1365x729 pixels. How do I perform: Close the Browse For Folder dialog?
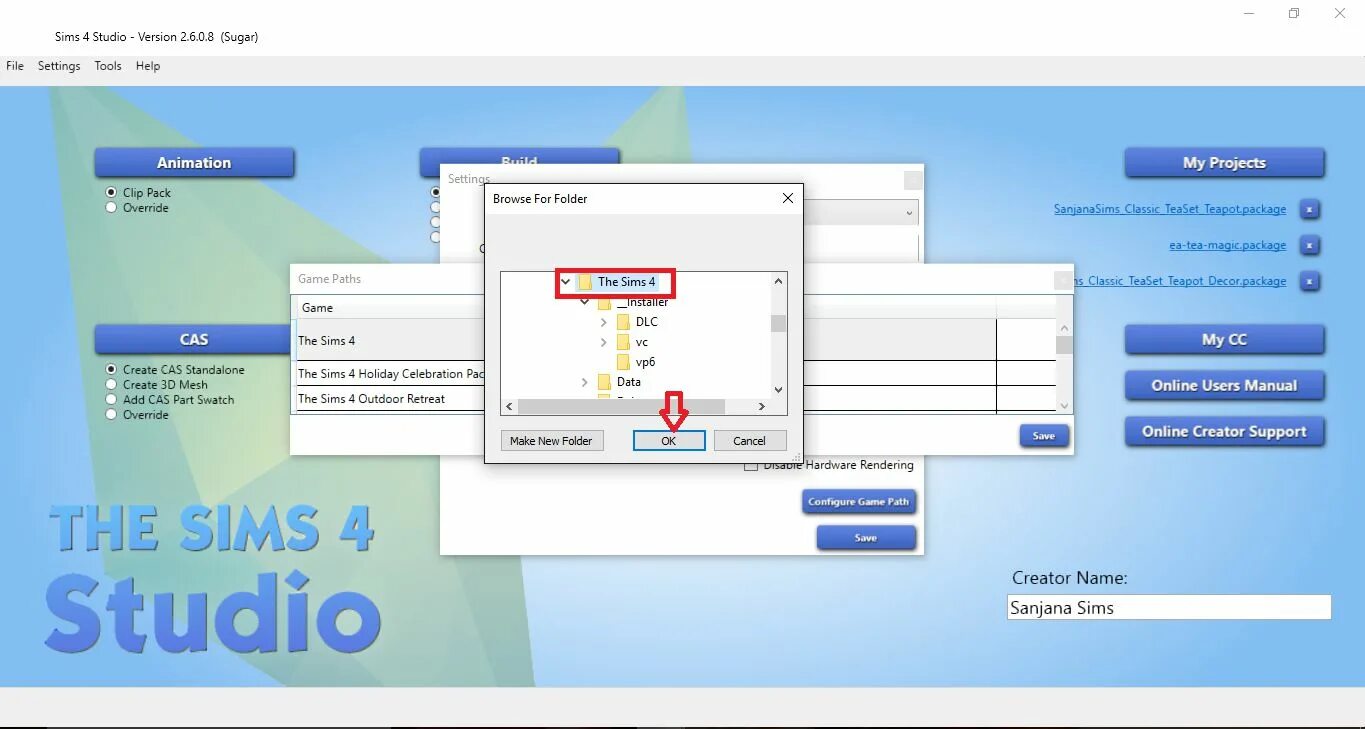tap(787, 198)
